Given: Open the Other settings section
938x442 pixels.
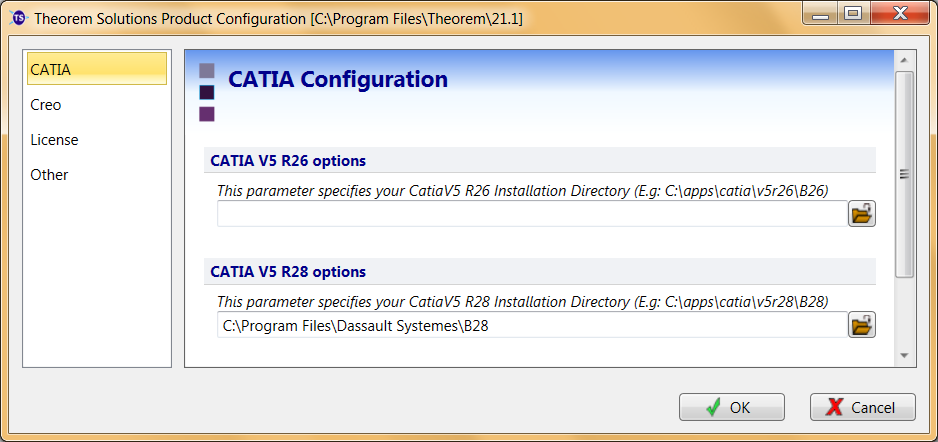Looking at the screenshot, I should (x=97, y=174).
